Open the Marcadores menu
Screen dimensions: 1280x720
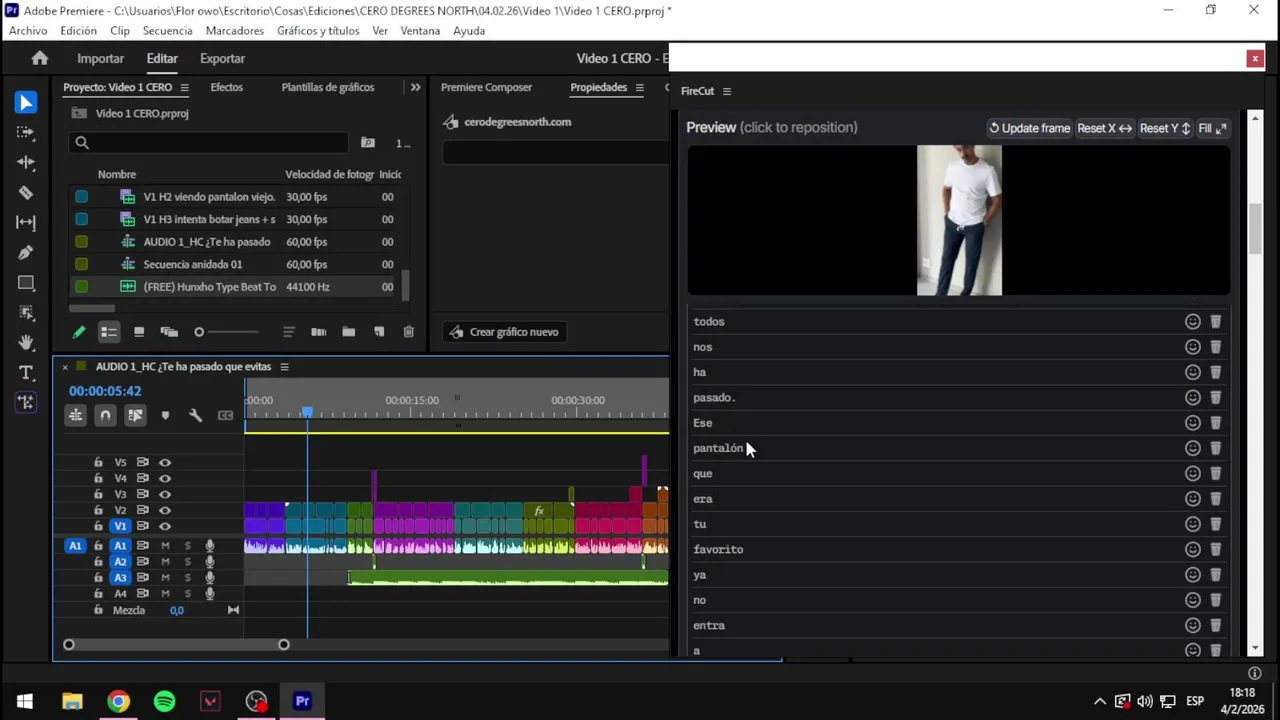pyautogui.click(x=235, y=31)
